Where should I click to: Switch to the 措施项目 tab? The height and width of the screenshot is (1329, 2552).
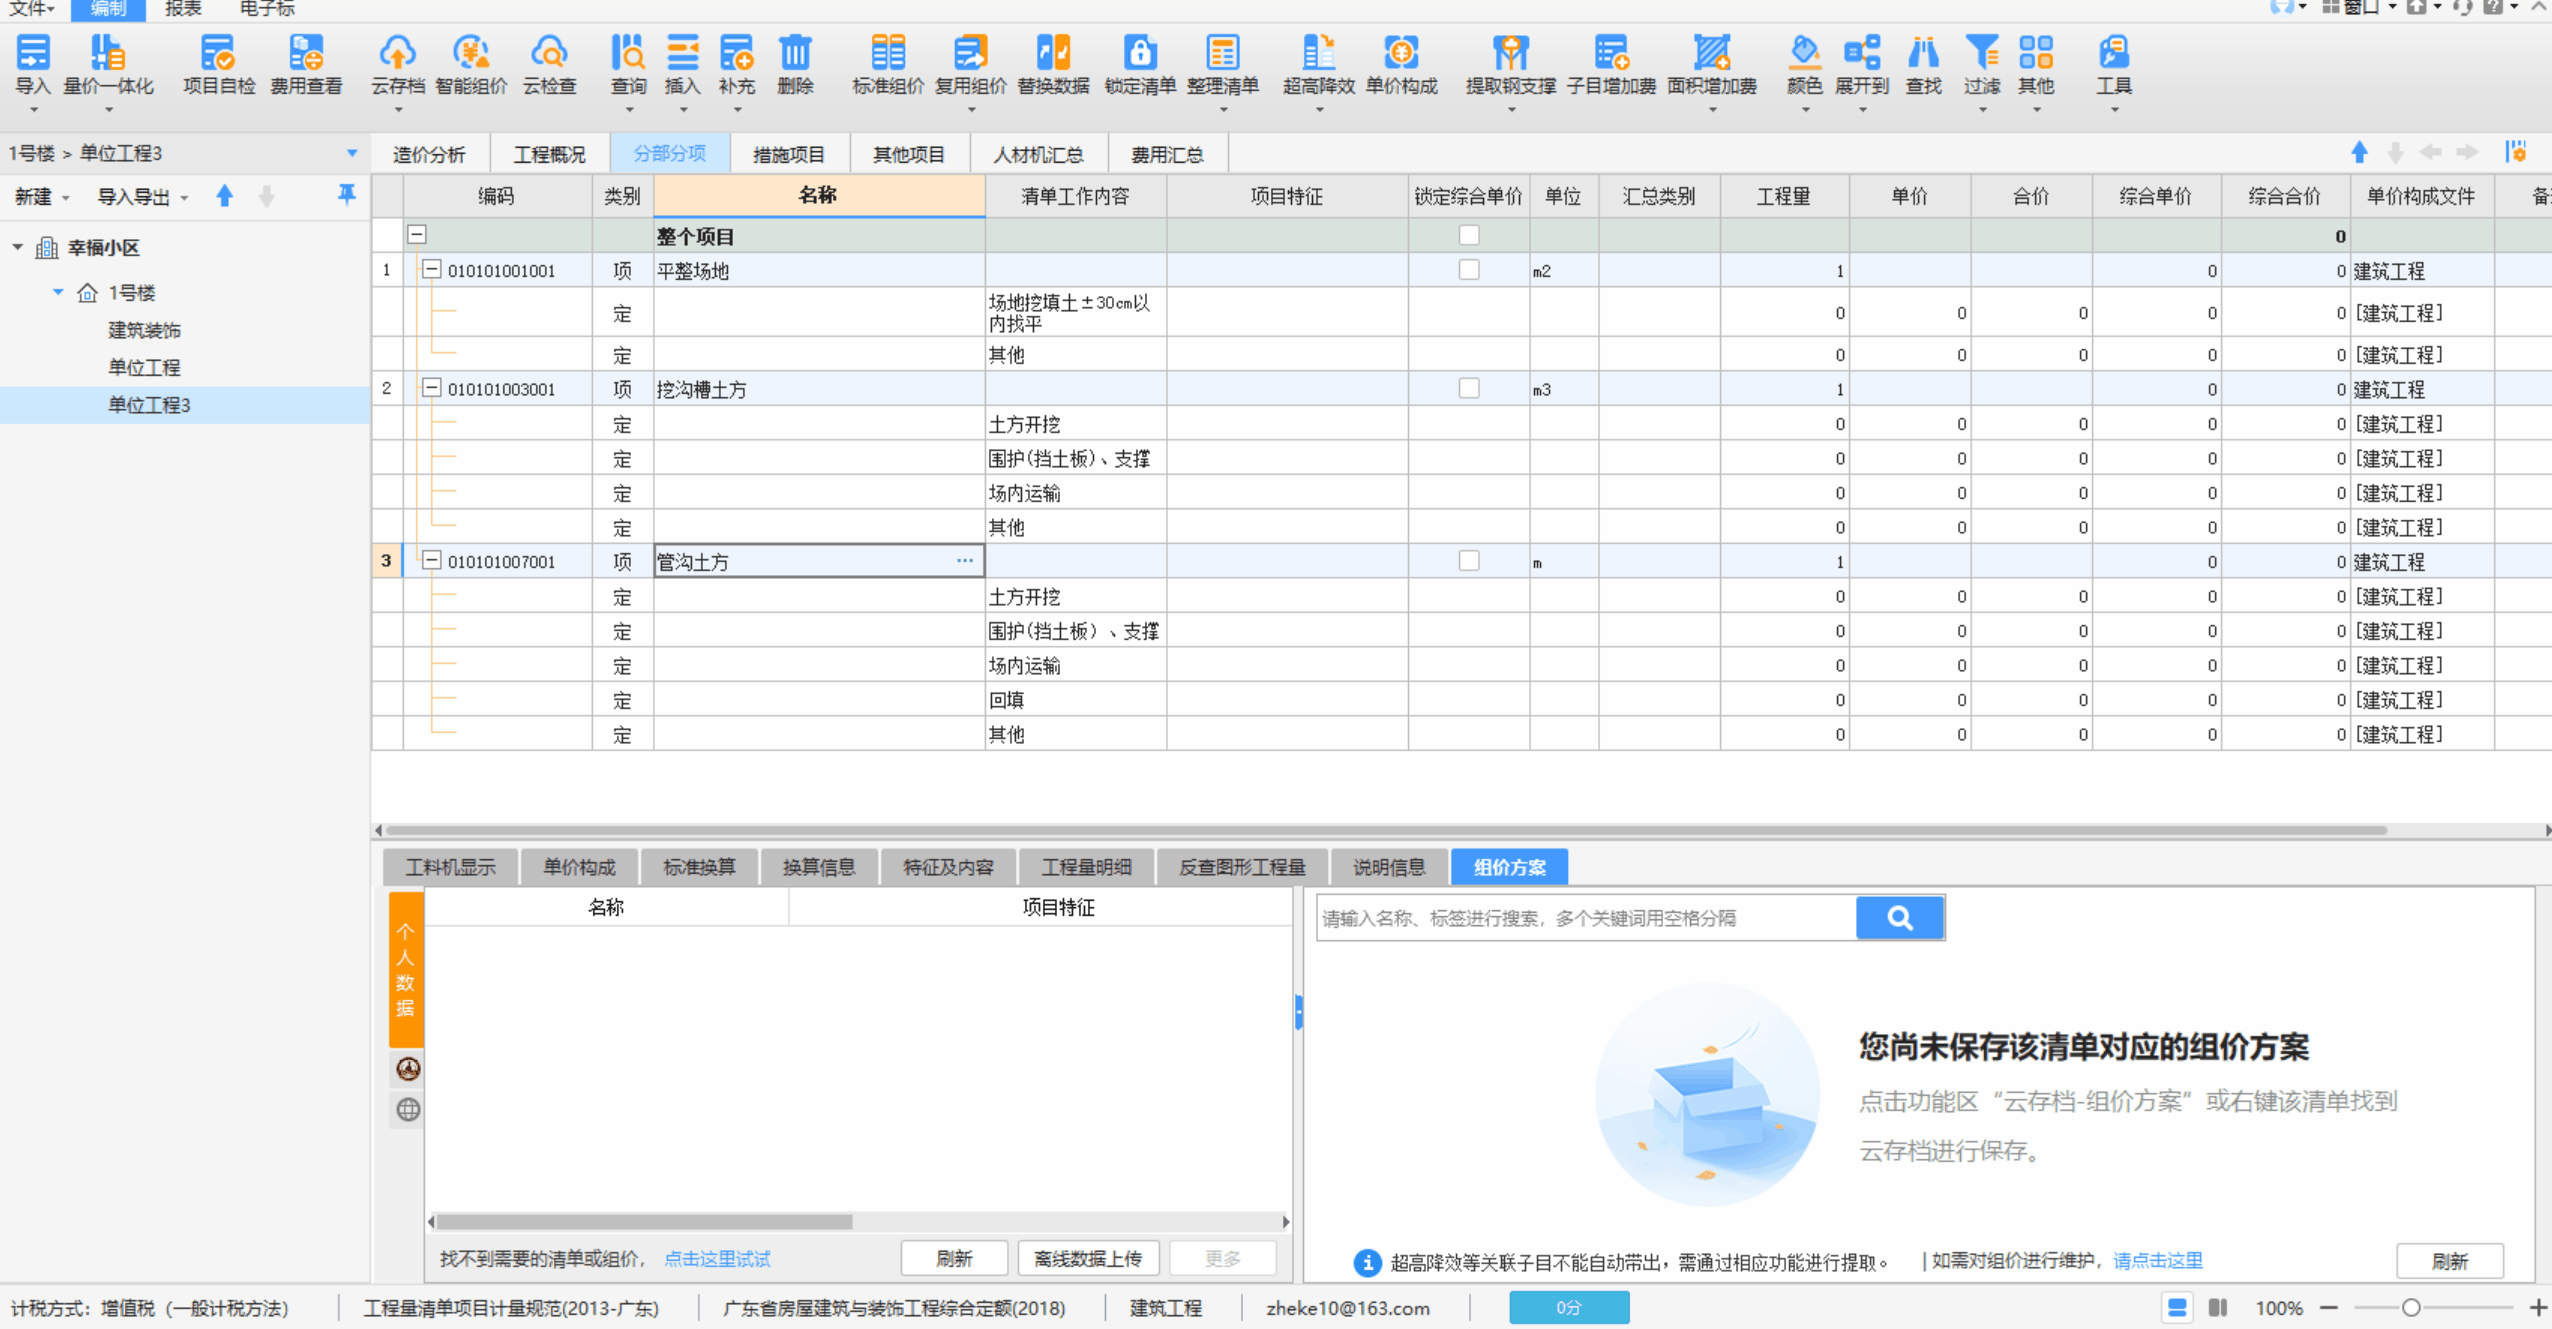click(788, 154)
